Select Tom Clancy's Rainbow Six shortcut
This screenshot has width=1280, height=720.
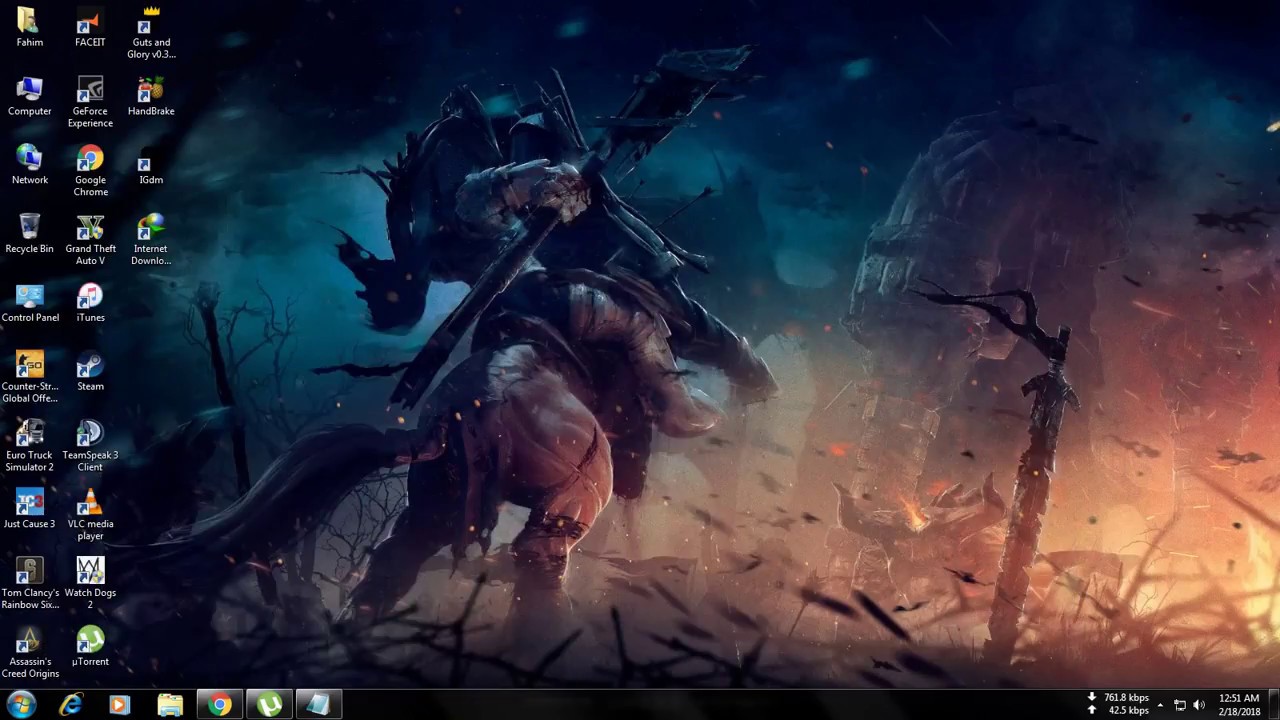[x=30, y=584]
